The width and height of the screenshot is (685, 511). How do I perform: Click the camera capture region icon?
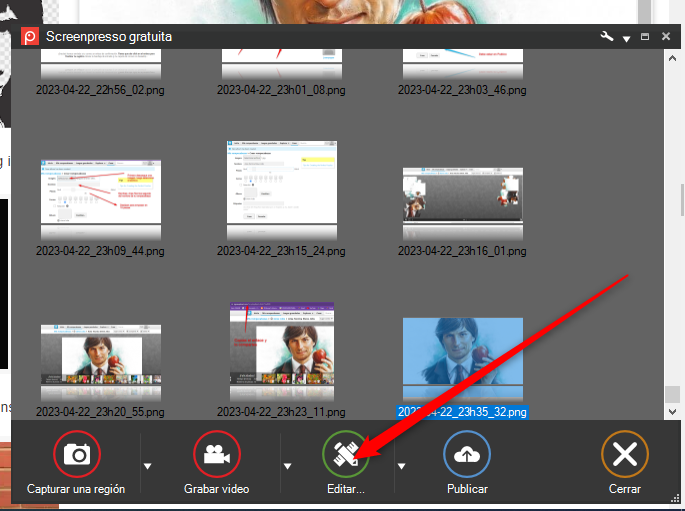77,454
